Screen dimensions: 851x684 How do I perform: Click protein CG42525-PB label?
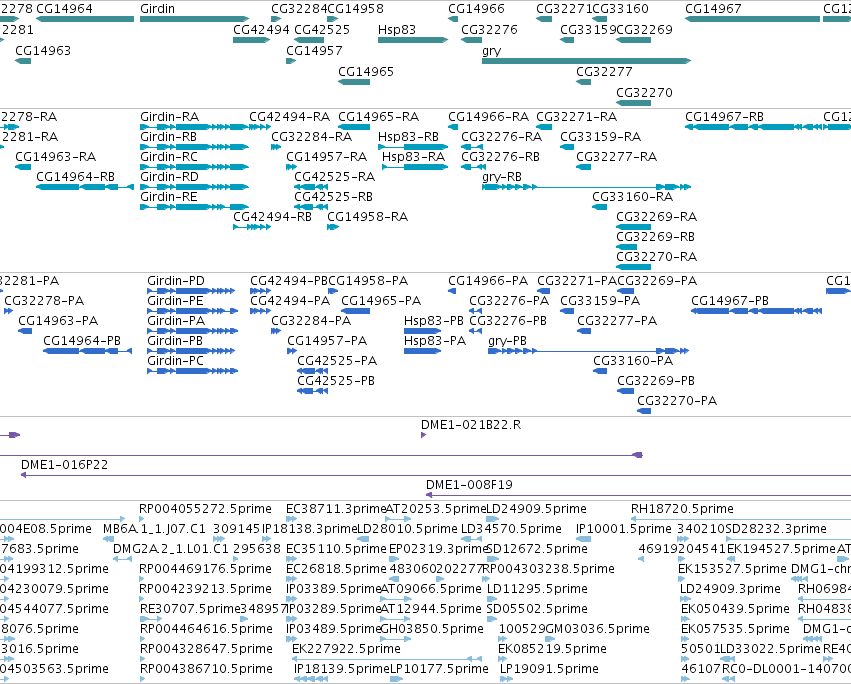coord(336,381)
